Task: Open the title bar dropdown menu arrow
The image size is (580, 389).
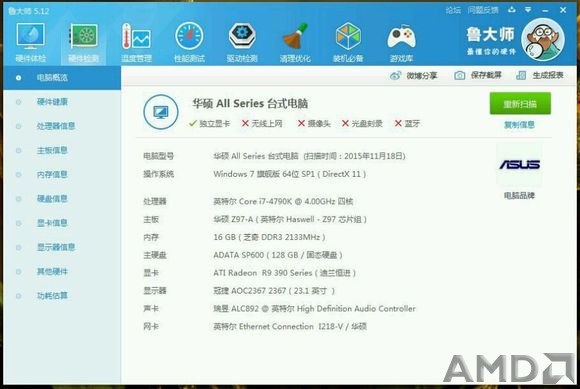Action: [528, 10]
